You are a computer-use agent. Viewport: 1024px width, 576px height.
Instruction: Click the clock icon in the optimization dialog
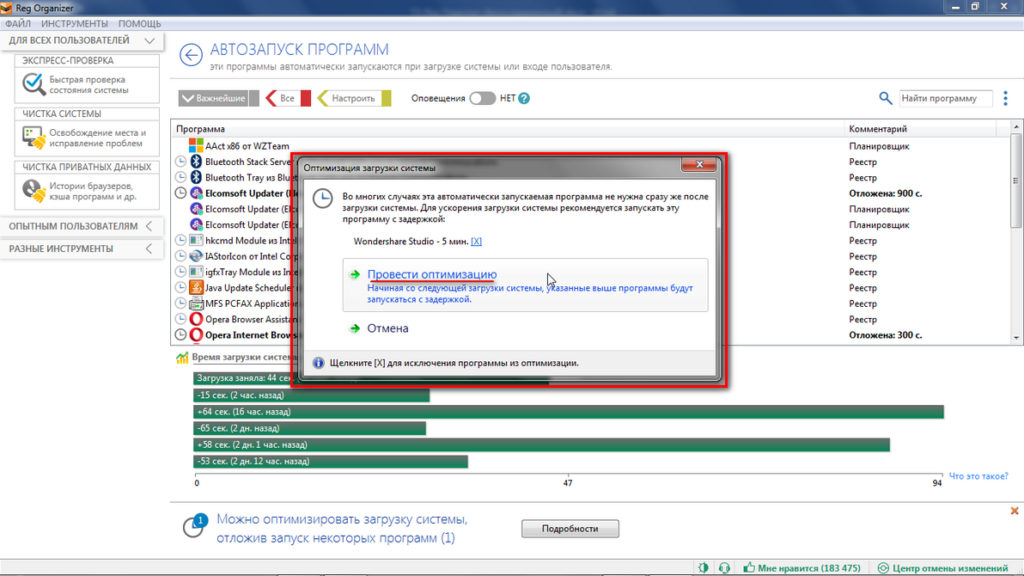322,199
